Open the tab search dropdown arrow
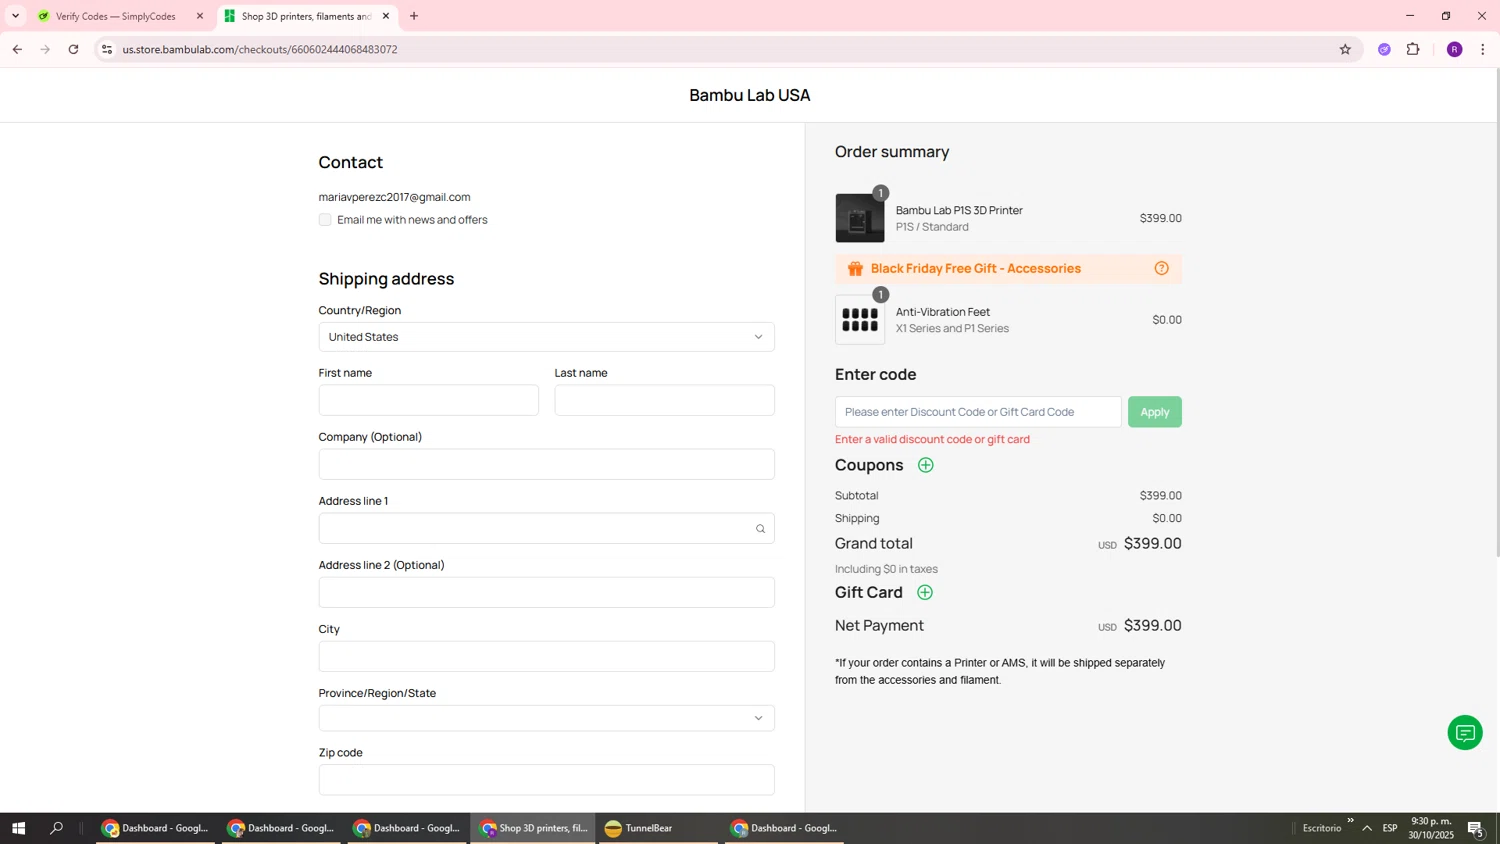 [15, 16]
